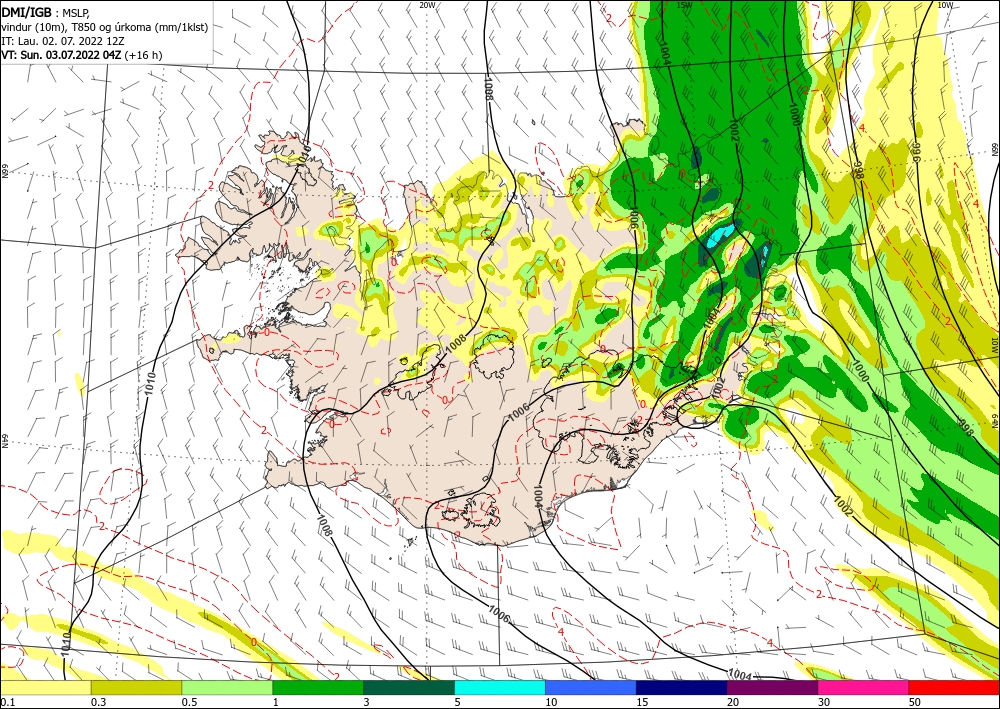Click the 'vindur (10m), T850 og úrkoma' line
Viewport: 1000px width, 709px height.
(x=105, y=27)
